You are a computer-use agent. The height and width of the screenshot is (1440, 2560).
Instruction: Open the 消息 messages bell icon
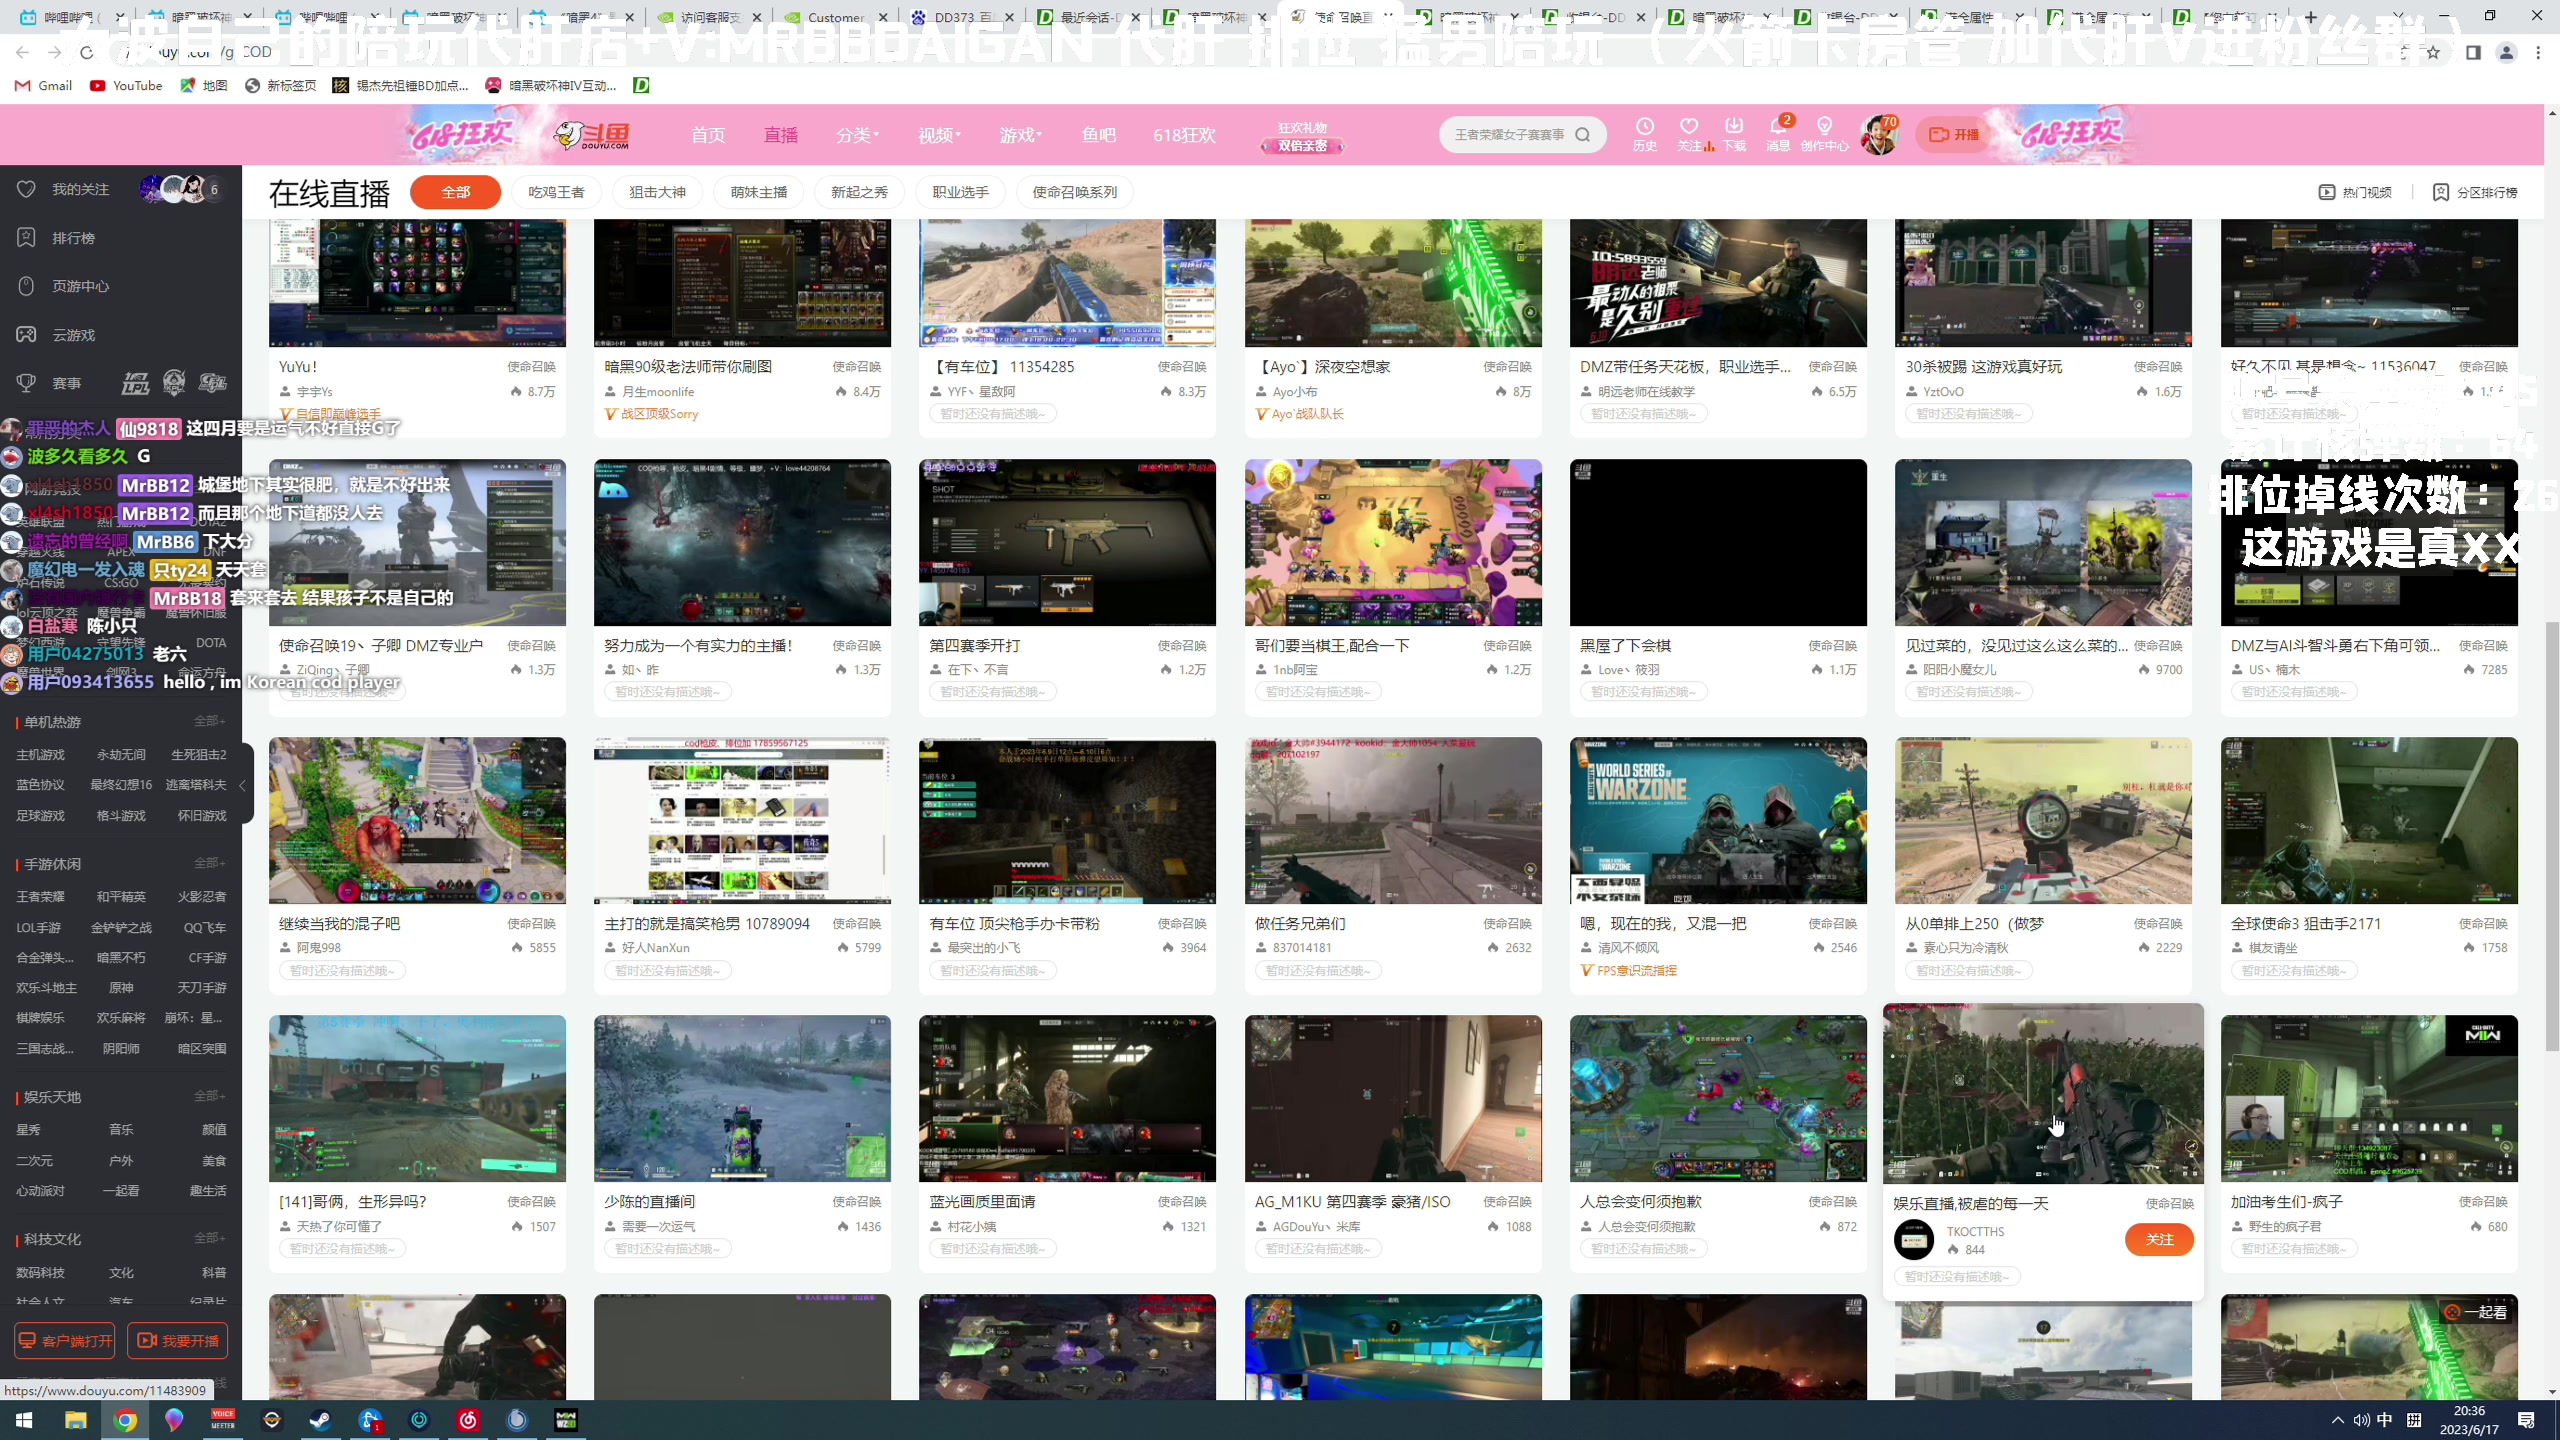[1778, 134]
